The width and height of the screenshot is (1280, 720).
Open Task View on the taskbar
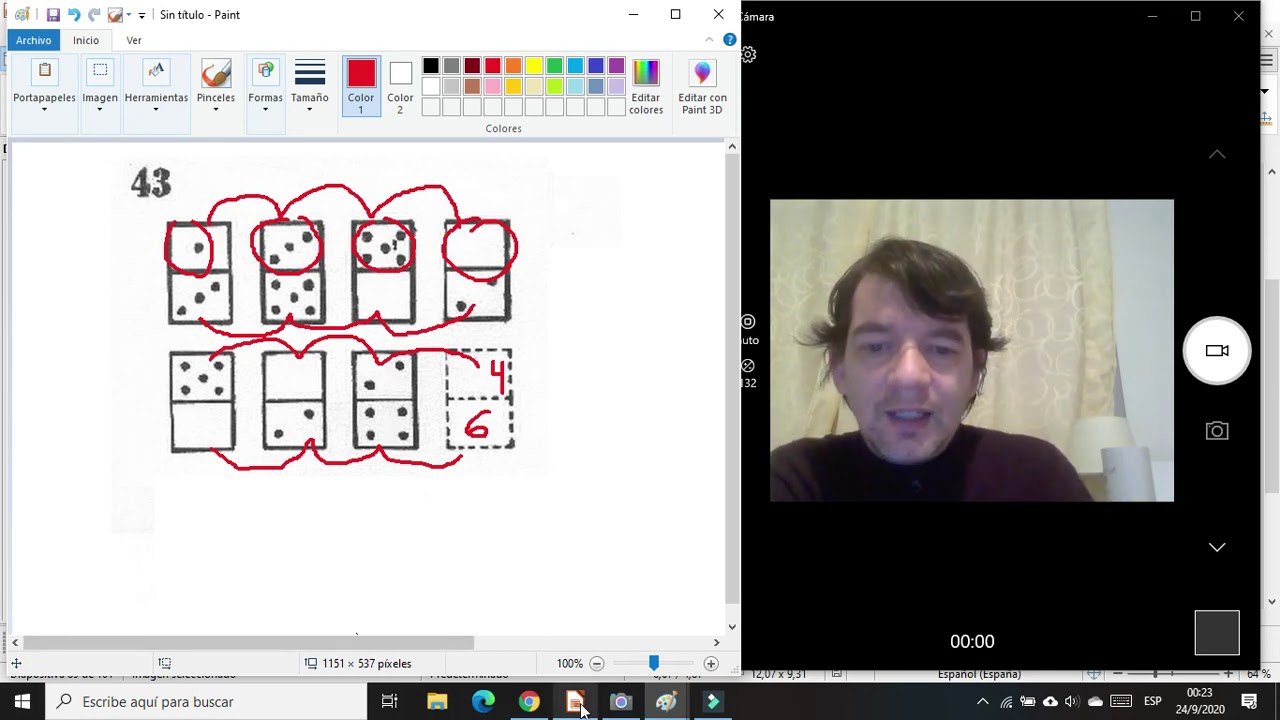(390, 702)
